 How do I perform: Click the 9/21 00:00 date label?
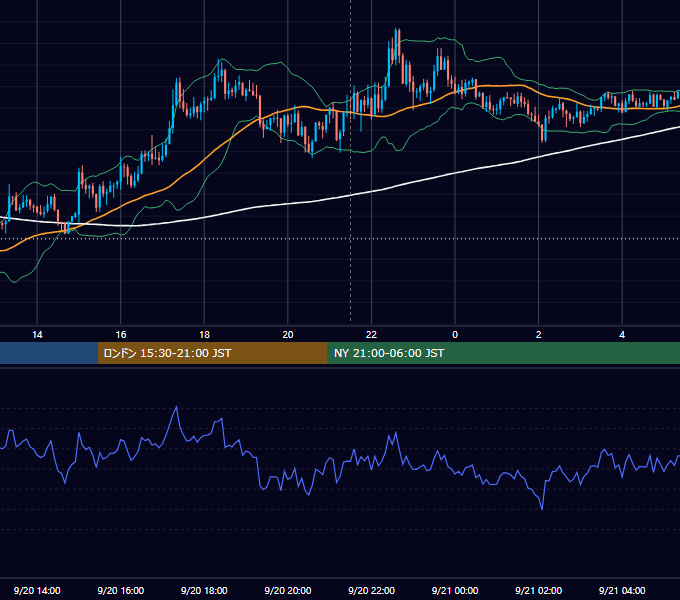click(455, 590)
